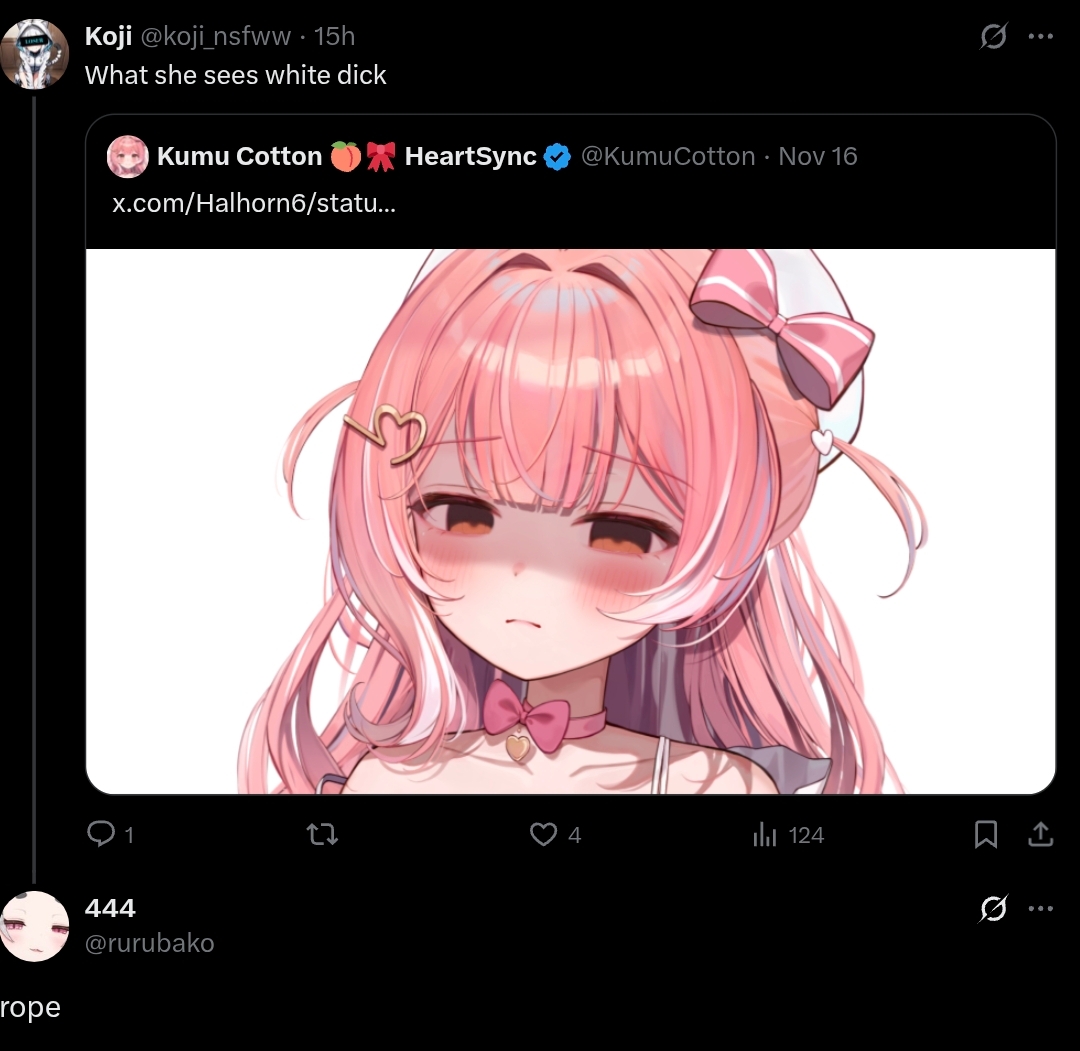View analytics showing 124 views

coord(788,835)
